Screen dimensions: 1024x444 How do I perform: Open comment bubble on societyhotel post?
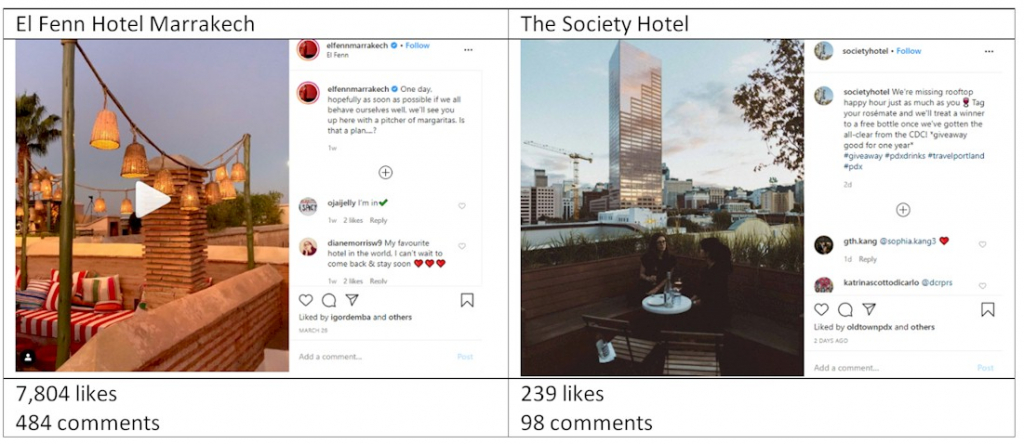pyautogui.click(x=845, y=309)
